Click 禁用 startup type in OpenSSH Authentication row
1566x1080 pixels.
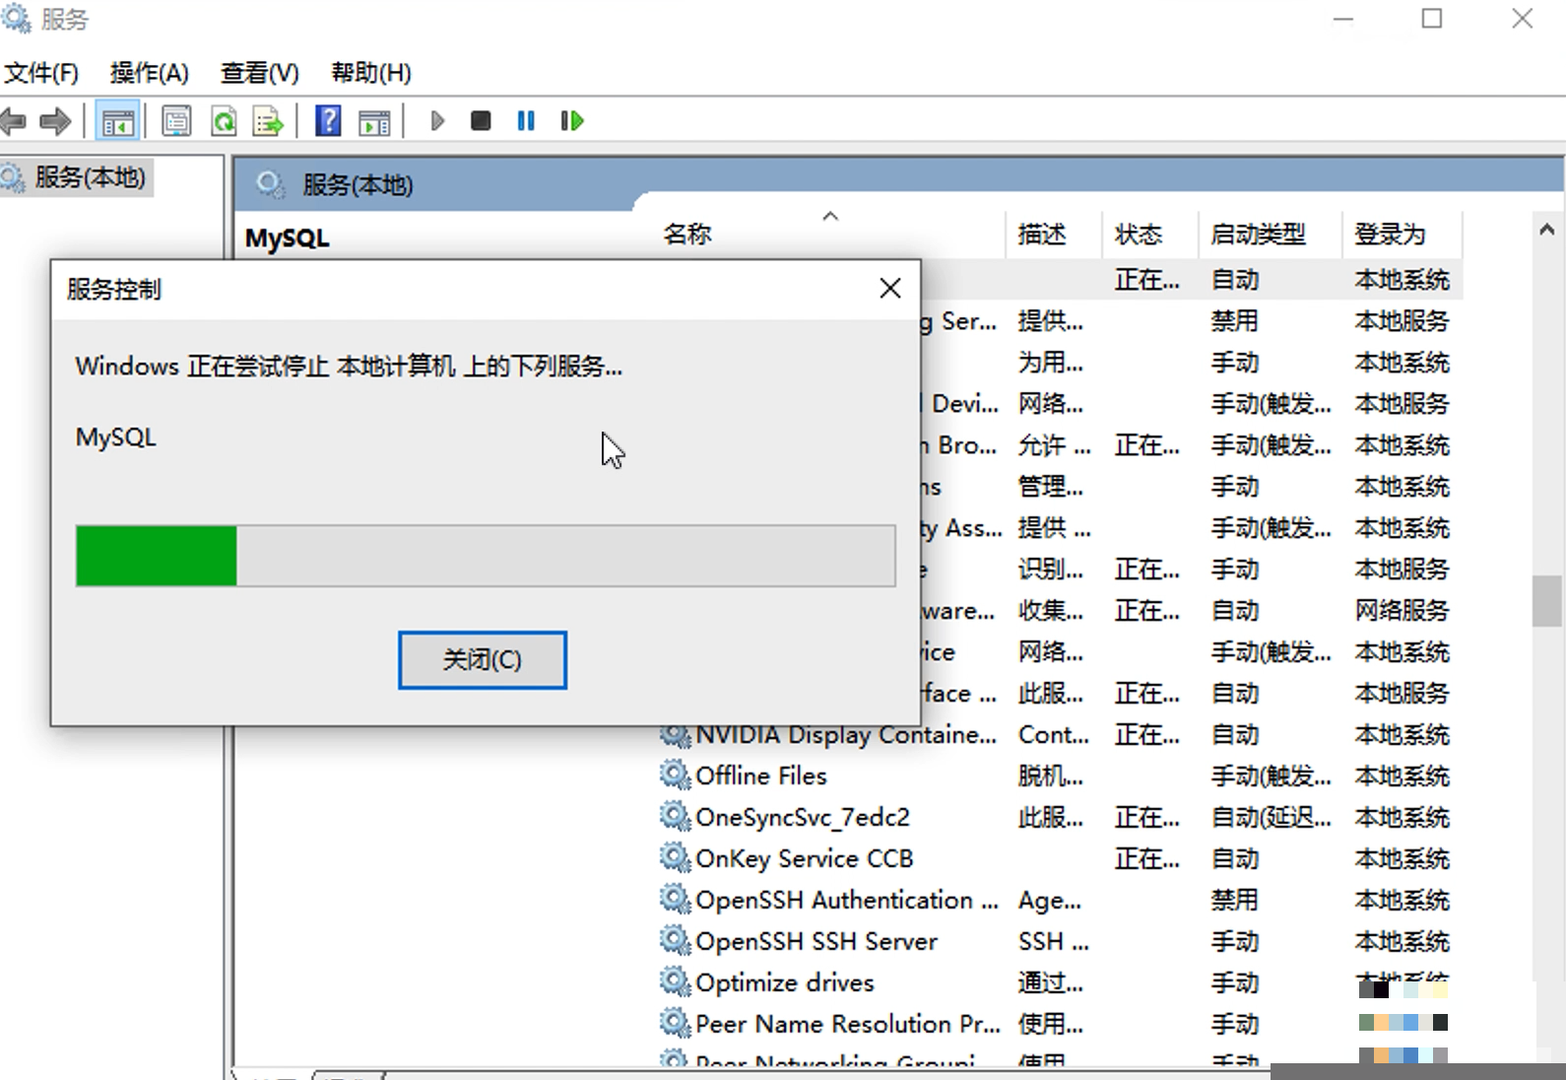pyautogui.click(x=1234, y=900)
